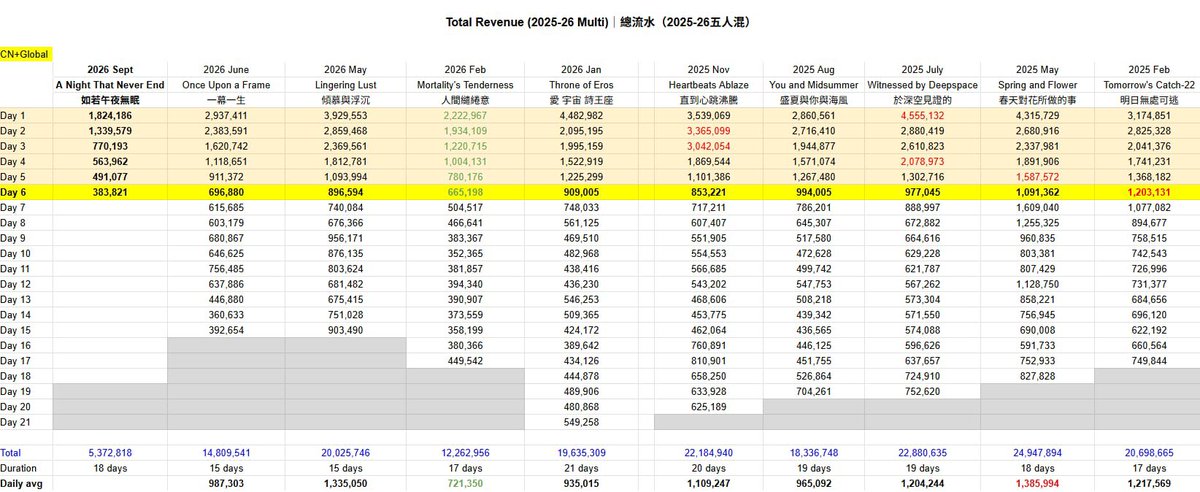The width and height of the screenshot is (1200, 492).
Task: Click the 'Once Upon a Frame' header
Action: pyautogui.click(x=226, y=85)
